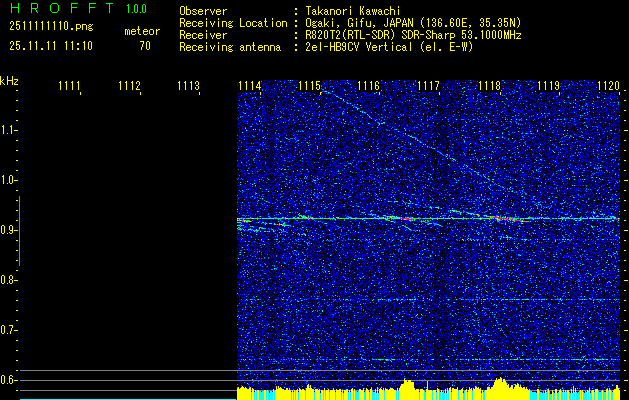Select the 0.6 frequency axis label
This screenshot has height=400, width=629.
(x=9, y=380)
